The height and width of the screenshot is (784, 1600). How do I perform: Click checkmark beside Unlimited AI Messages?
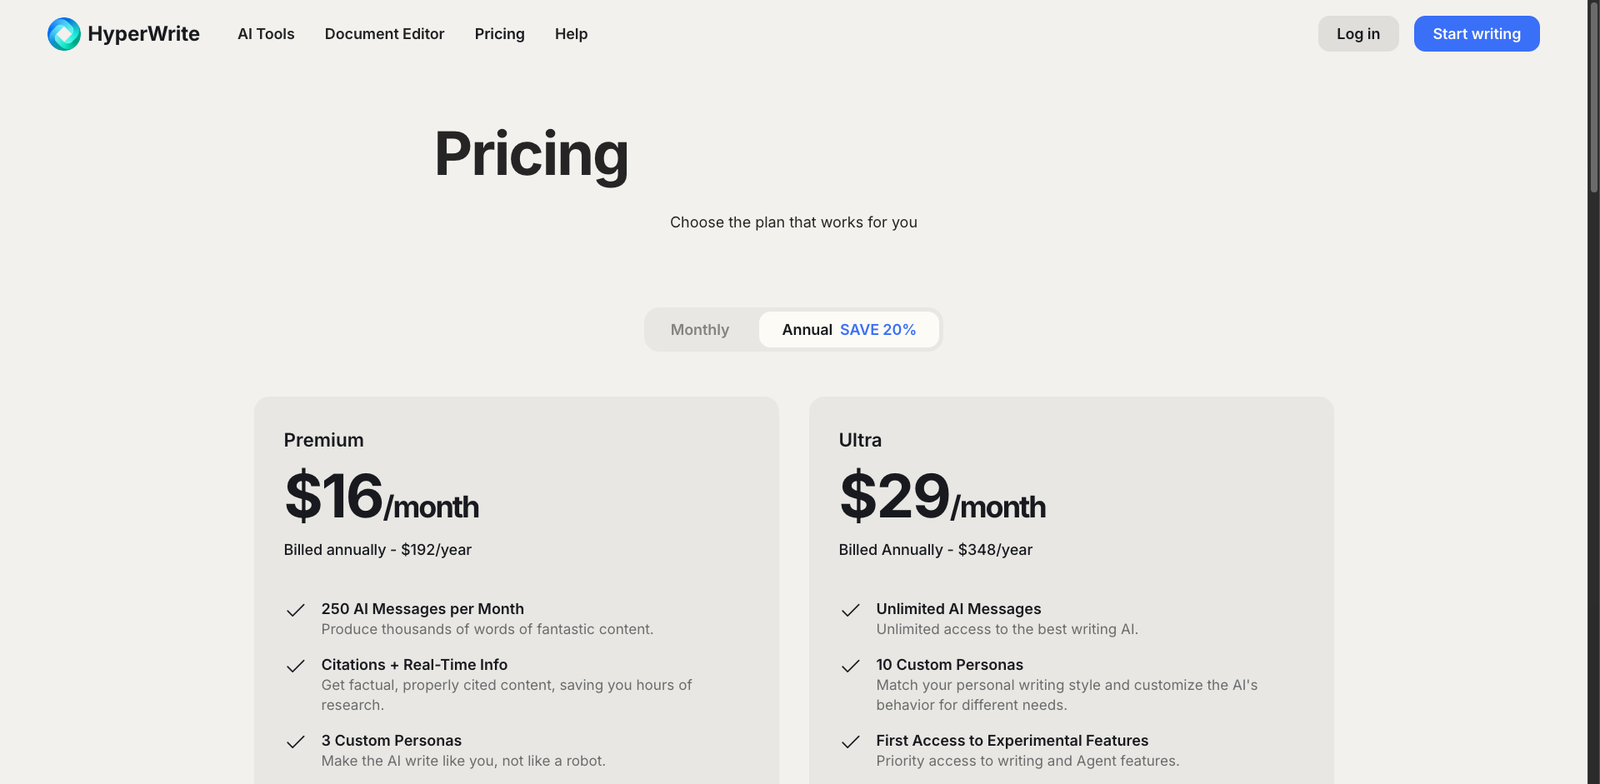point(850,610)
